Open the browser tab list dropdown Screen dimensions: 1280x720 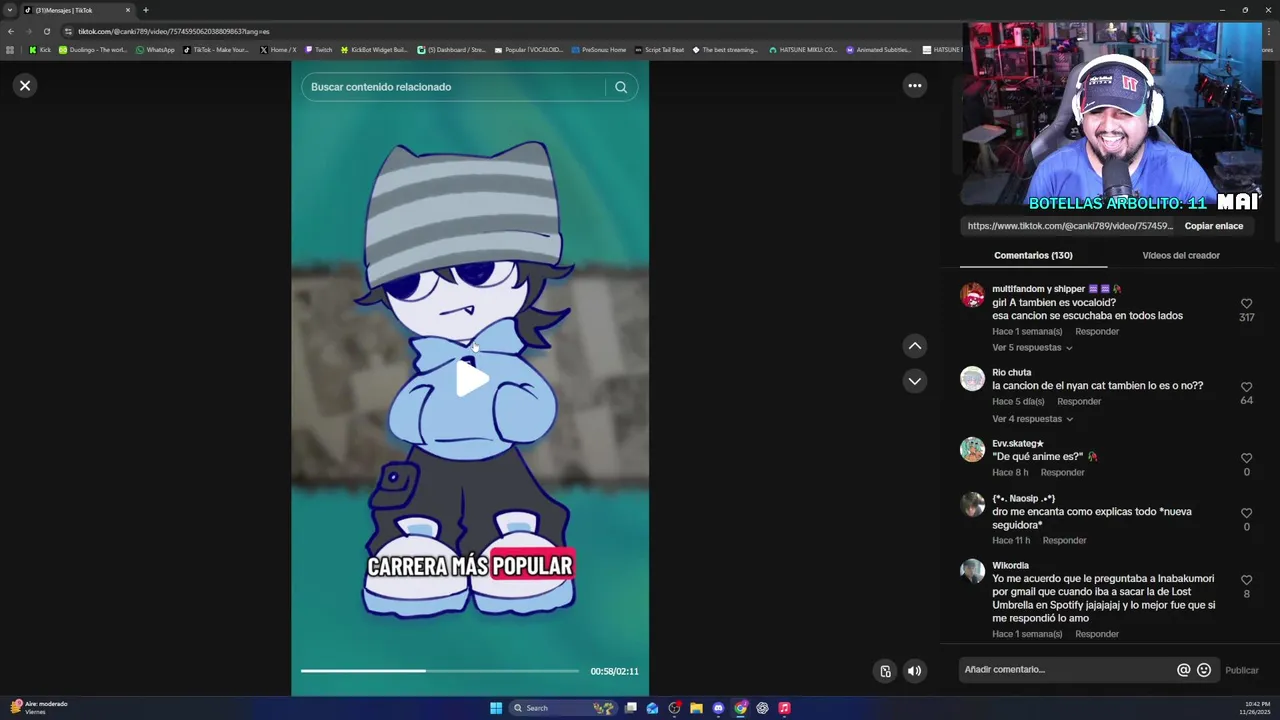tap(10, 10)
